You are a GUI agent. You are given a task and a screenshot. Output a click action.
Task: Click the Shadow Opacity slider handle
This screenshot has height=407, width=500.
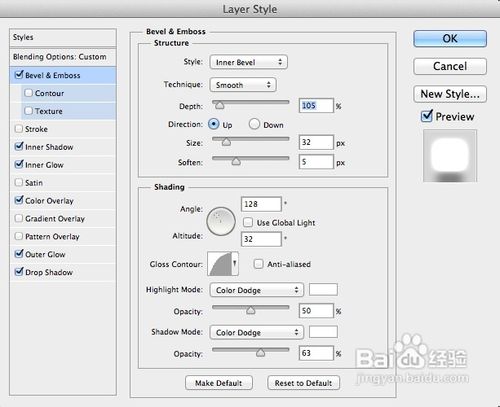[x=260, y=352]
